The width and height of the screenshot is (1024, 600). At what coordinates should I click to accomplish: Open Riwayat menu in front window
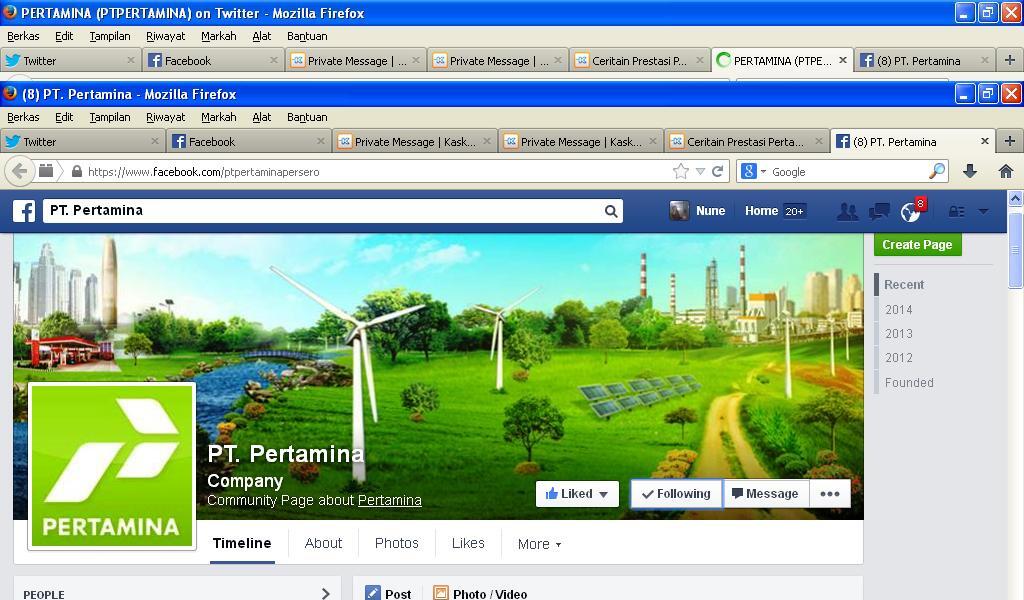pos(165,117)
